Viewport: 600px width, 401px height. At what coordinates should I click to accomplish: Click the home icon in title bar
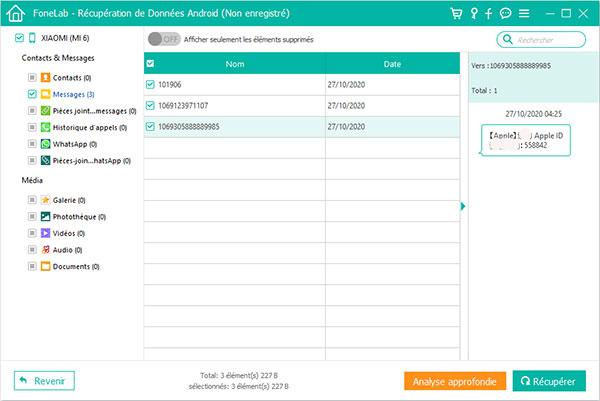tap(13, 14)
